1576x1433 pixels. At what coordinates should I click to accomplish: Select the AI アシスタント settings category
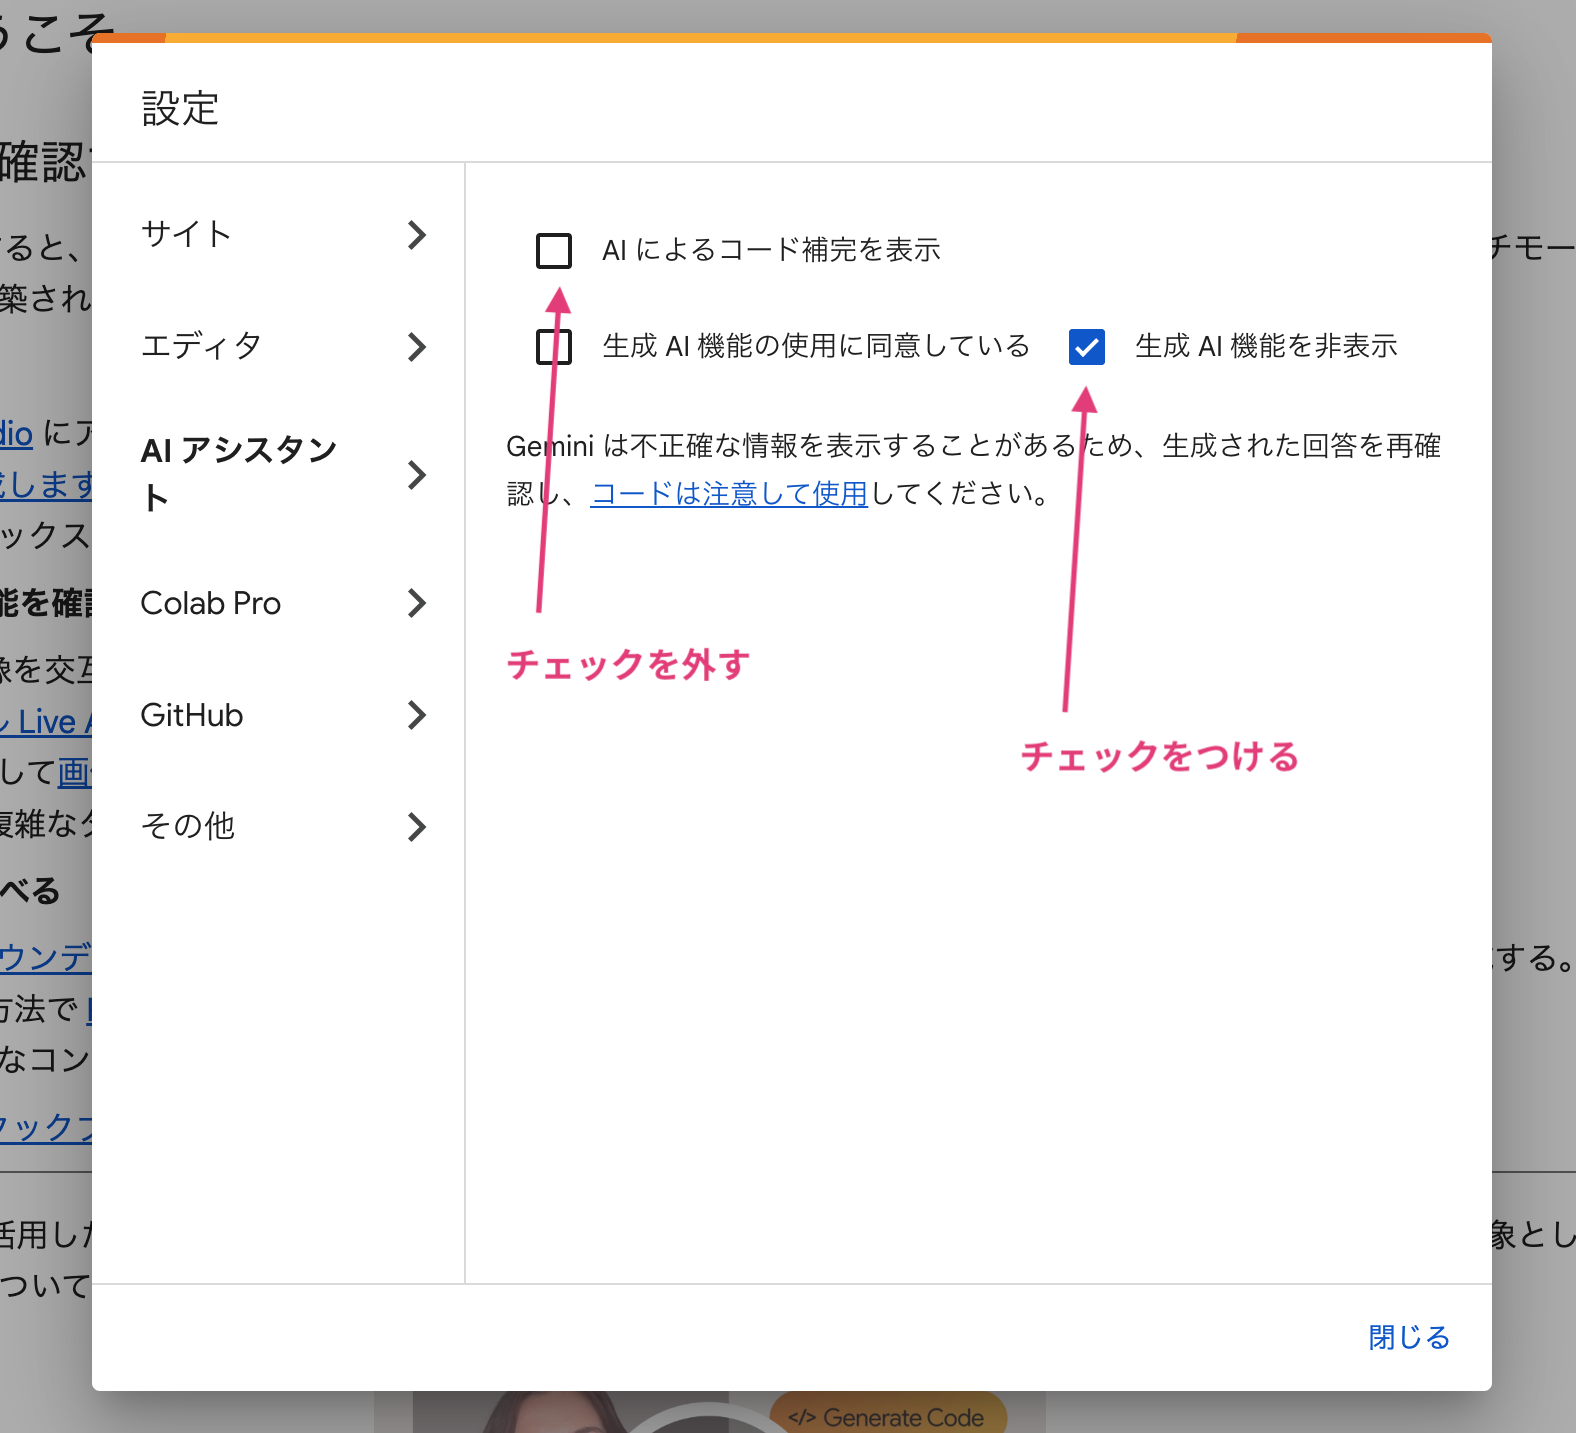pyautogui.click(x=238, y=474)
